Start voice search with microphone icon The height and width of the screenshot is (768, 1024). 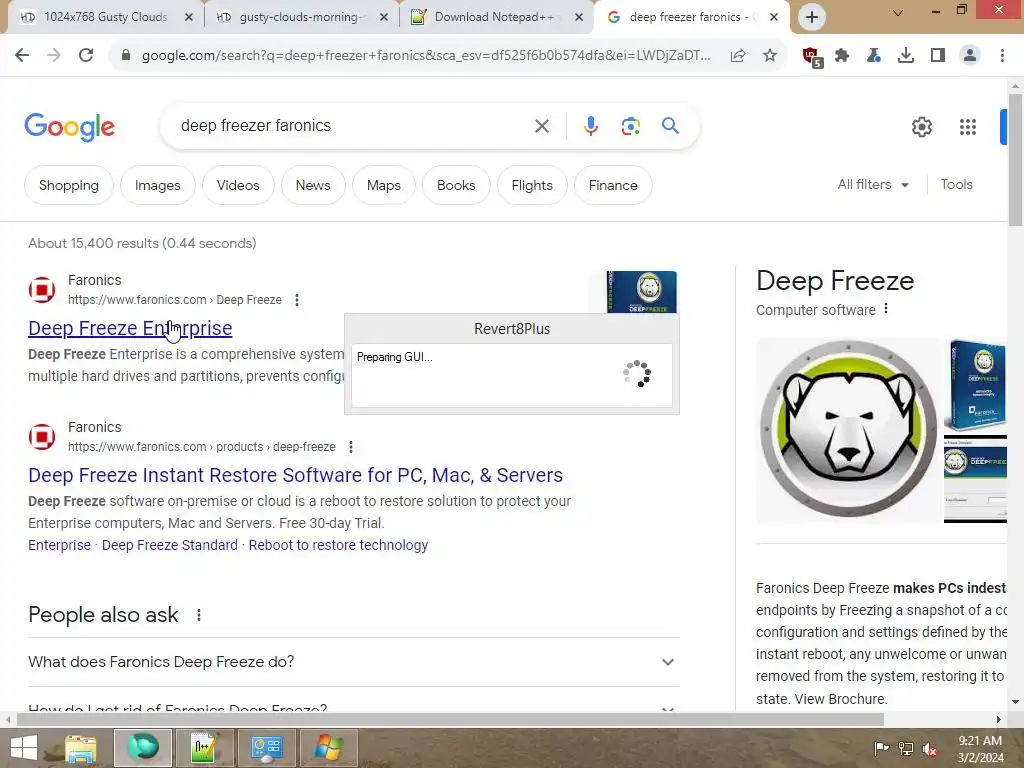590,126
